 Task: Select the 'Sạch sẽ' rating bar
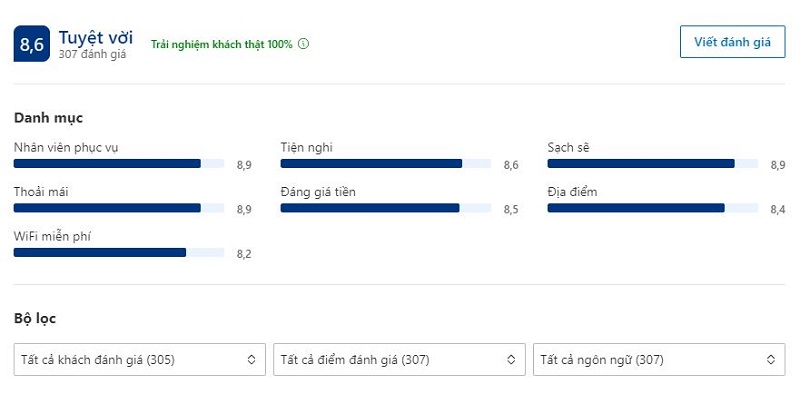coord(653,164)
